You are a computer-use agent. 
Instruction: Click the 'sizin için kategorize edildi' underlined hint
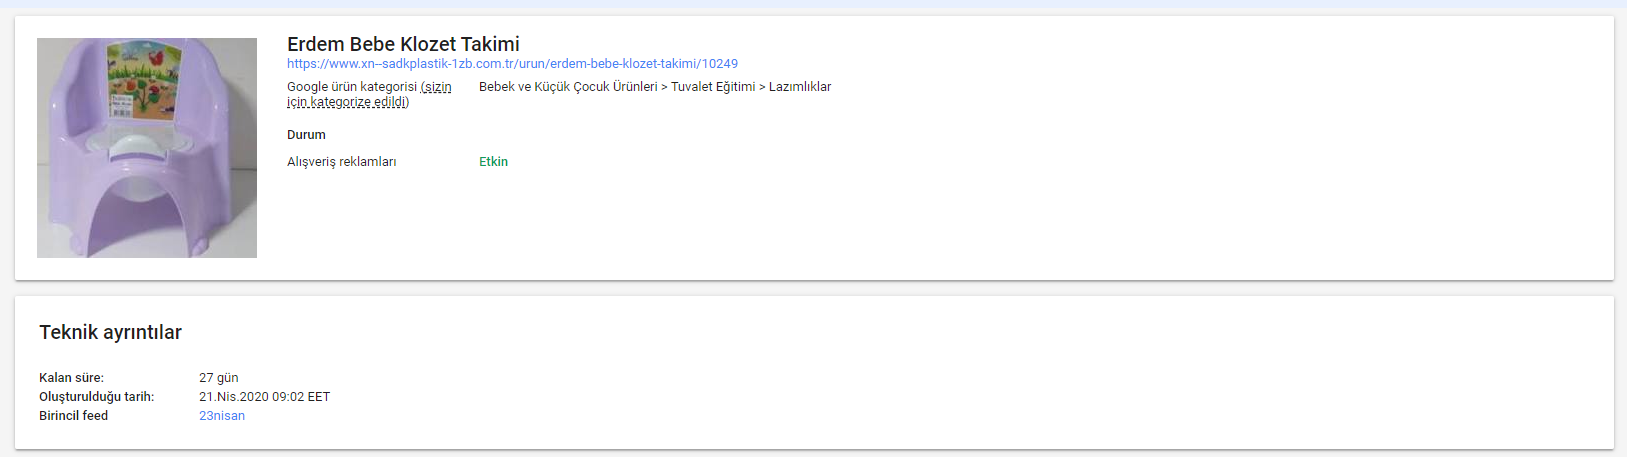[x=369, y=94]
